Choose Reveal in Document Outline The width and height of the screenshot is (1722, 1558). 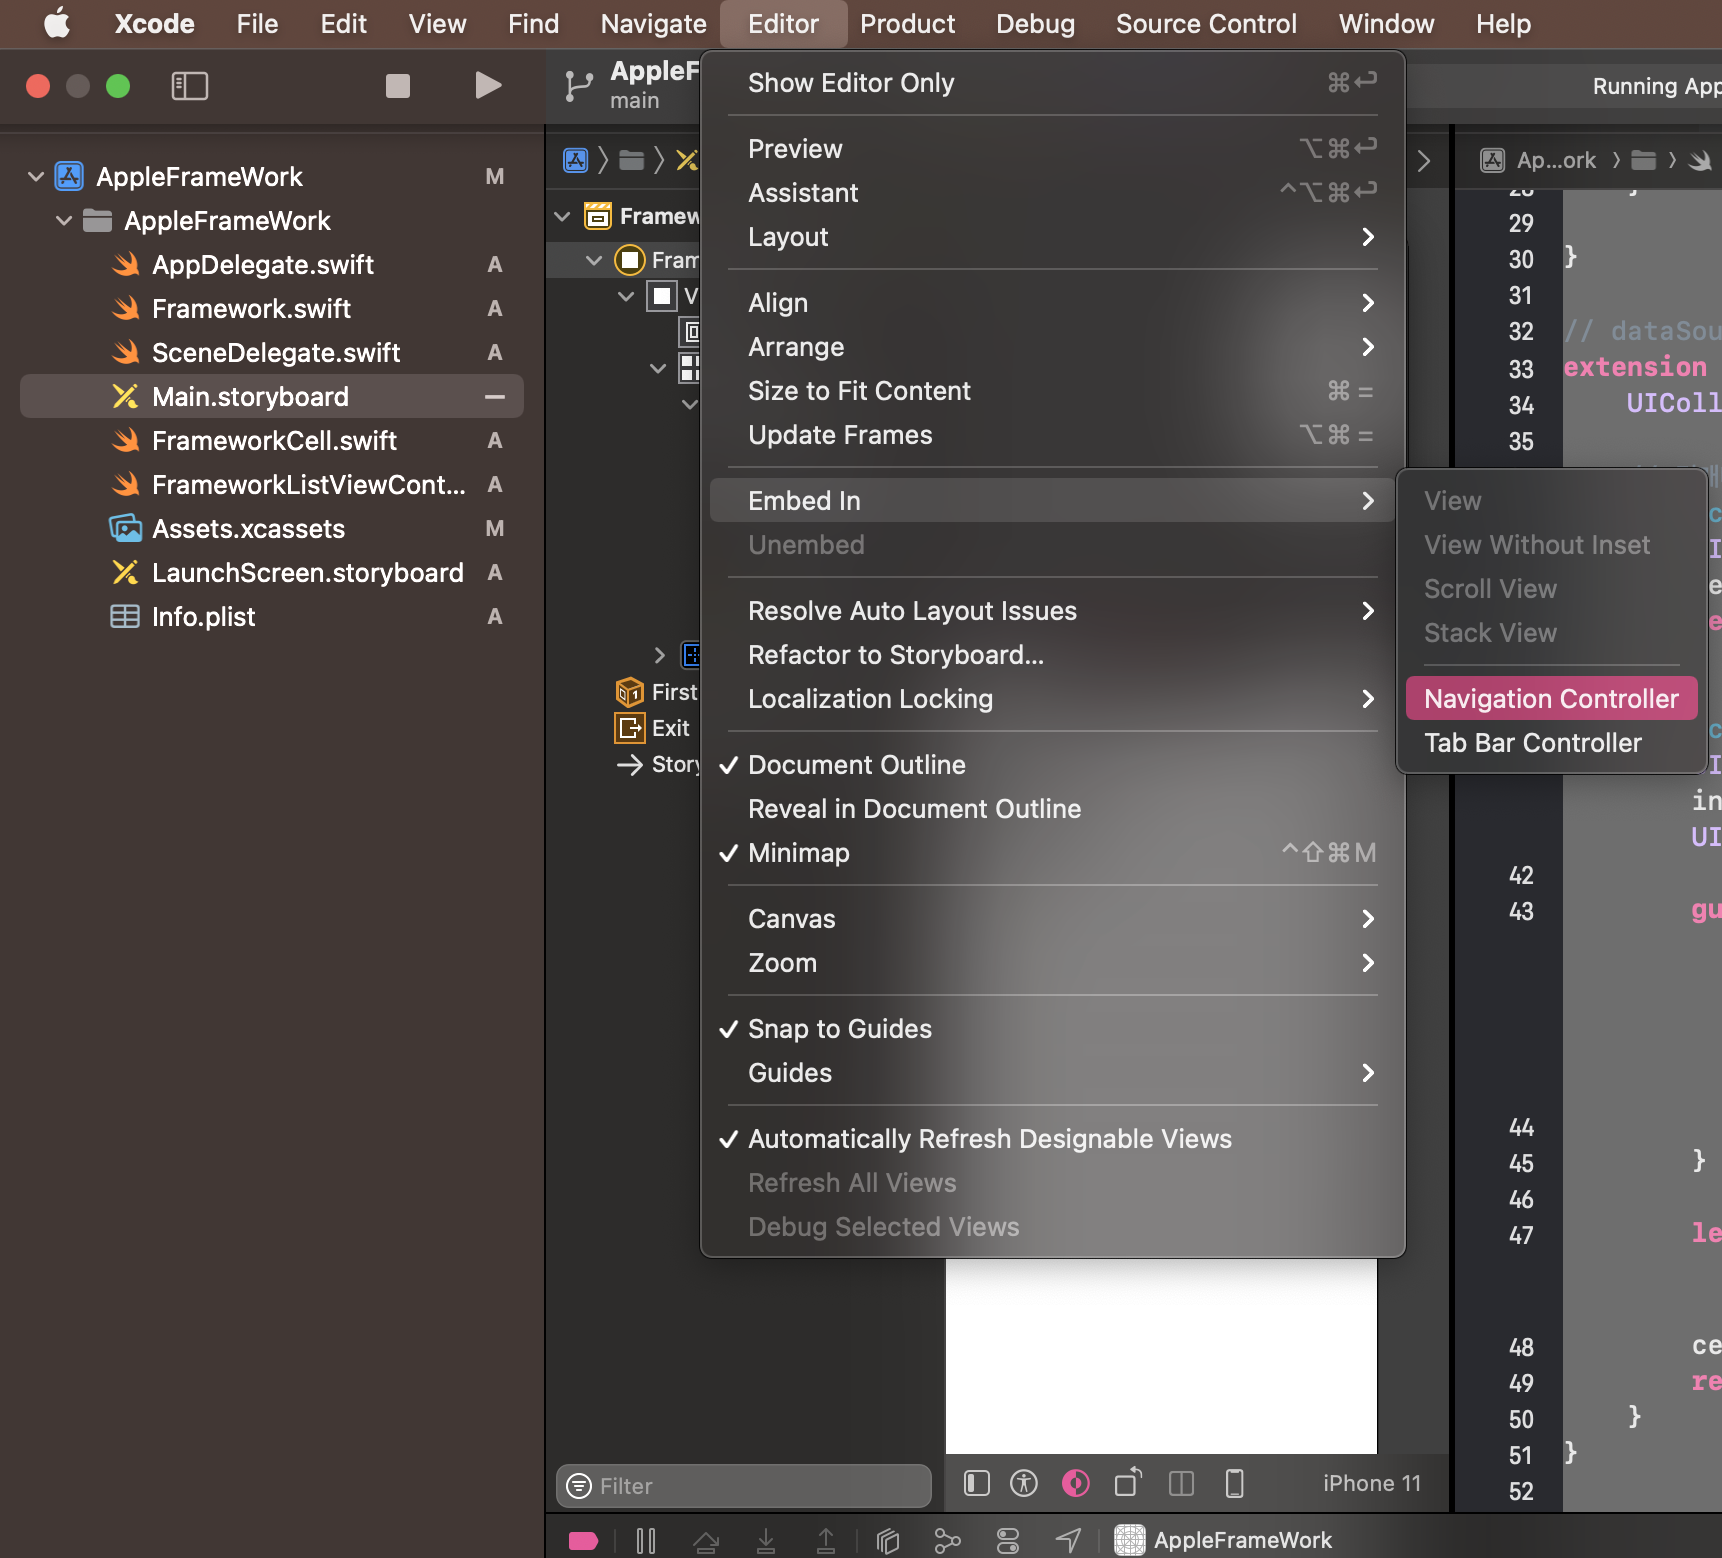(x=1053, y=809)
